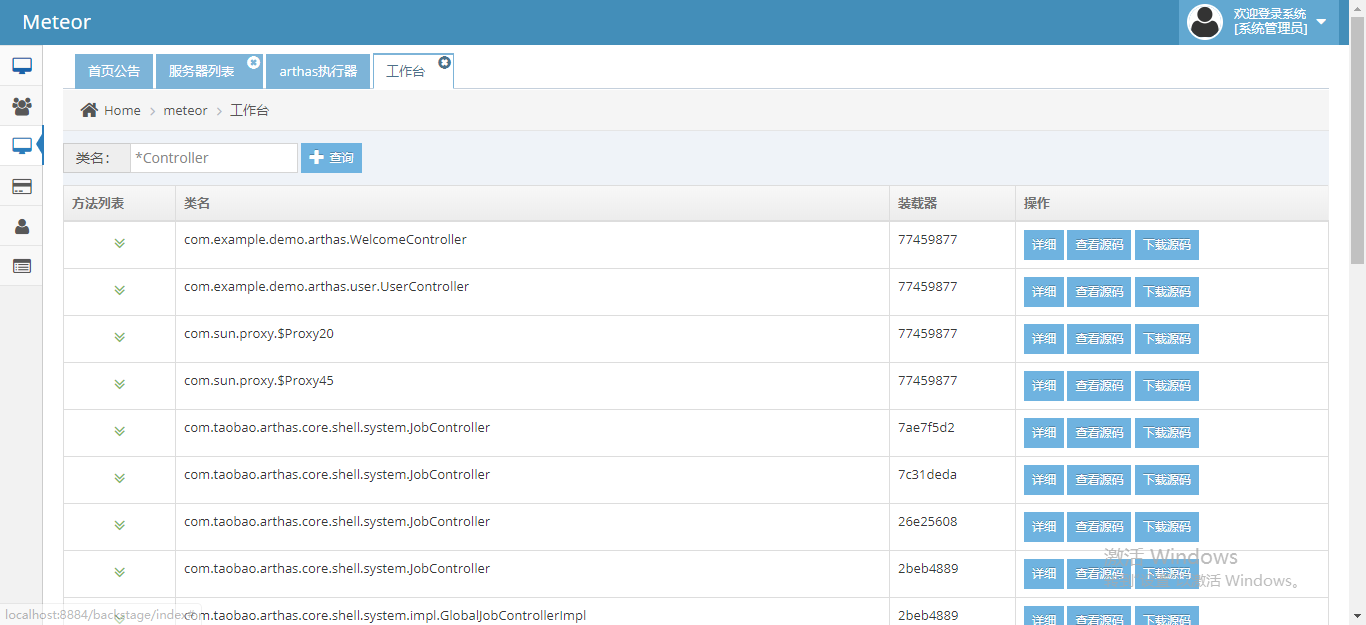Click 详细 for WelcomeController
The width and height of the screenshot is (1366, 625).
click(1043, 244)
